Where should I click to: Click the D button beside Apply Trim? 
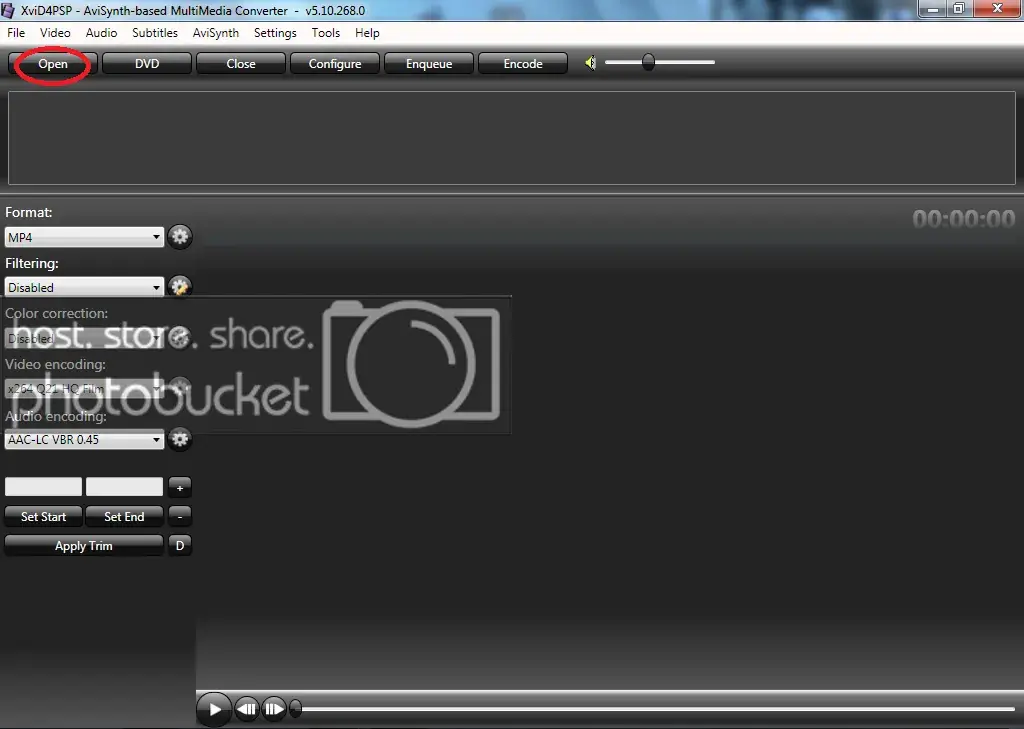coord(180,545)
